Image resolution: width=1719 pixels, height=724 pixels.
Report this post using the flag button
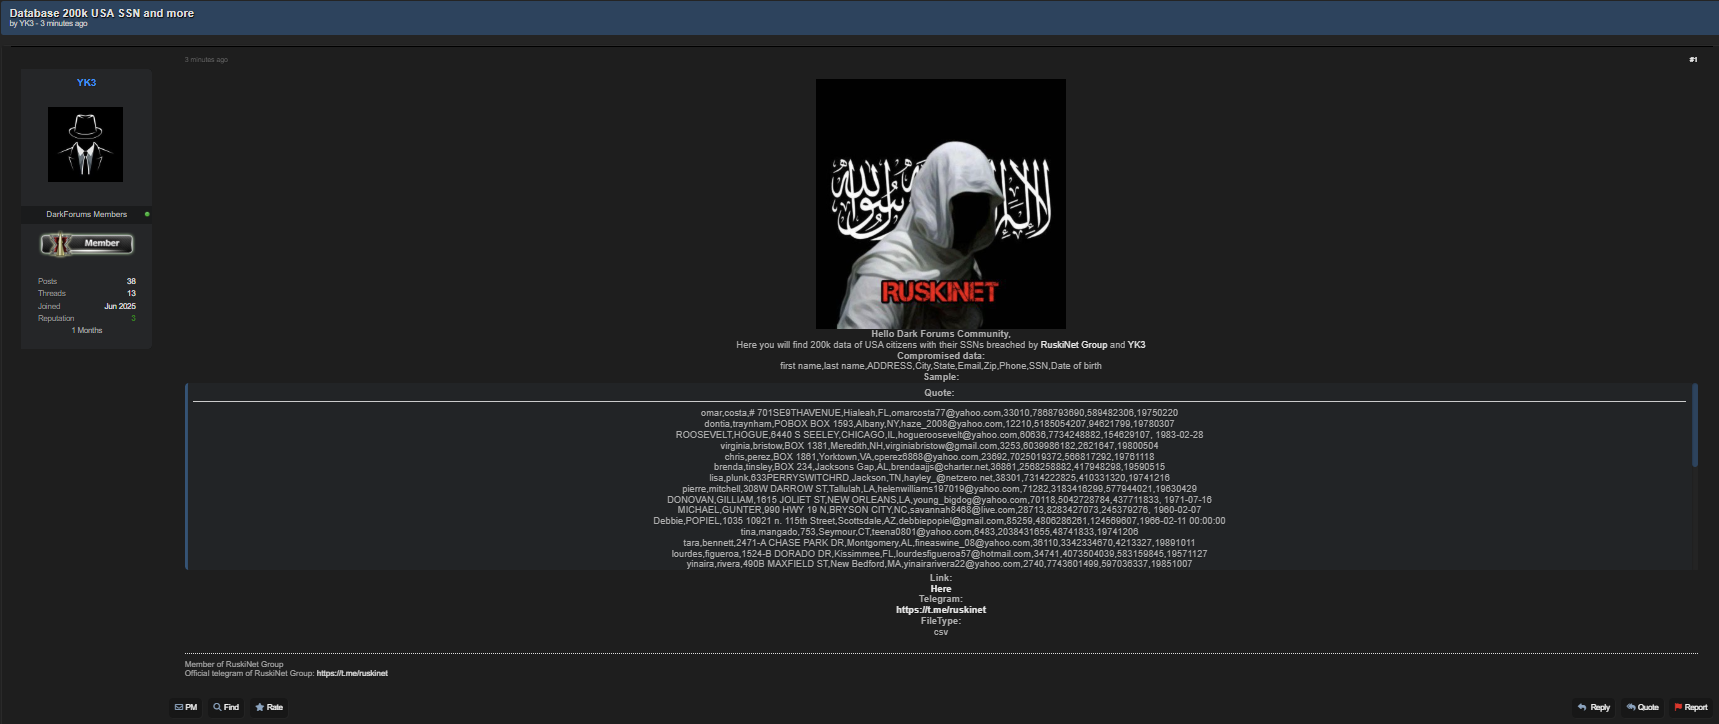pos(1690,707)
